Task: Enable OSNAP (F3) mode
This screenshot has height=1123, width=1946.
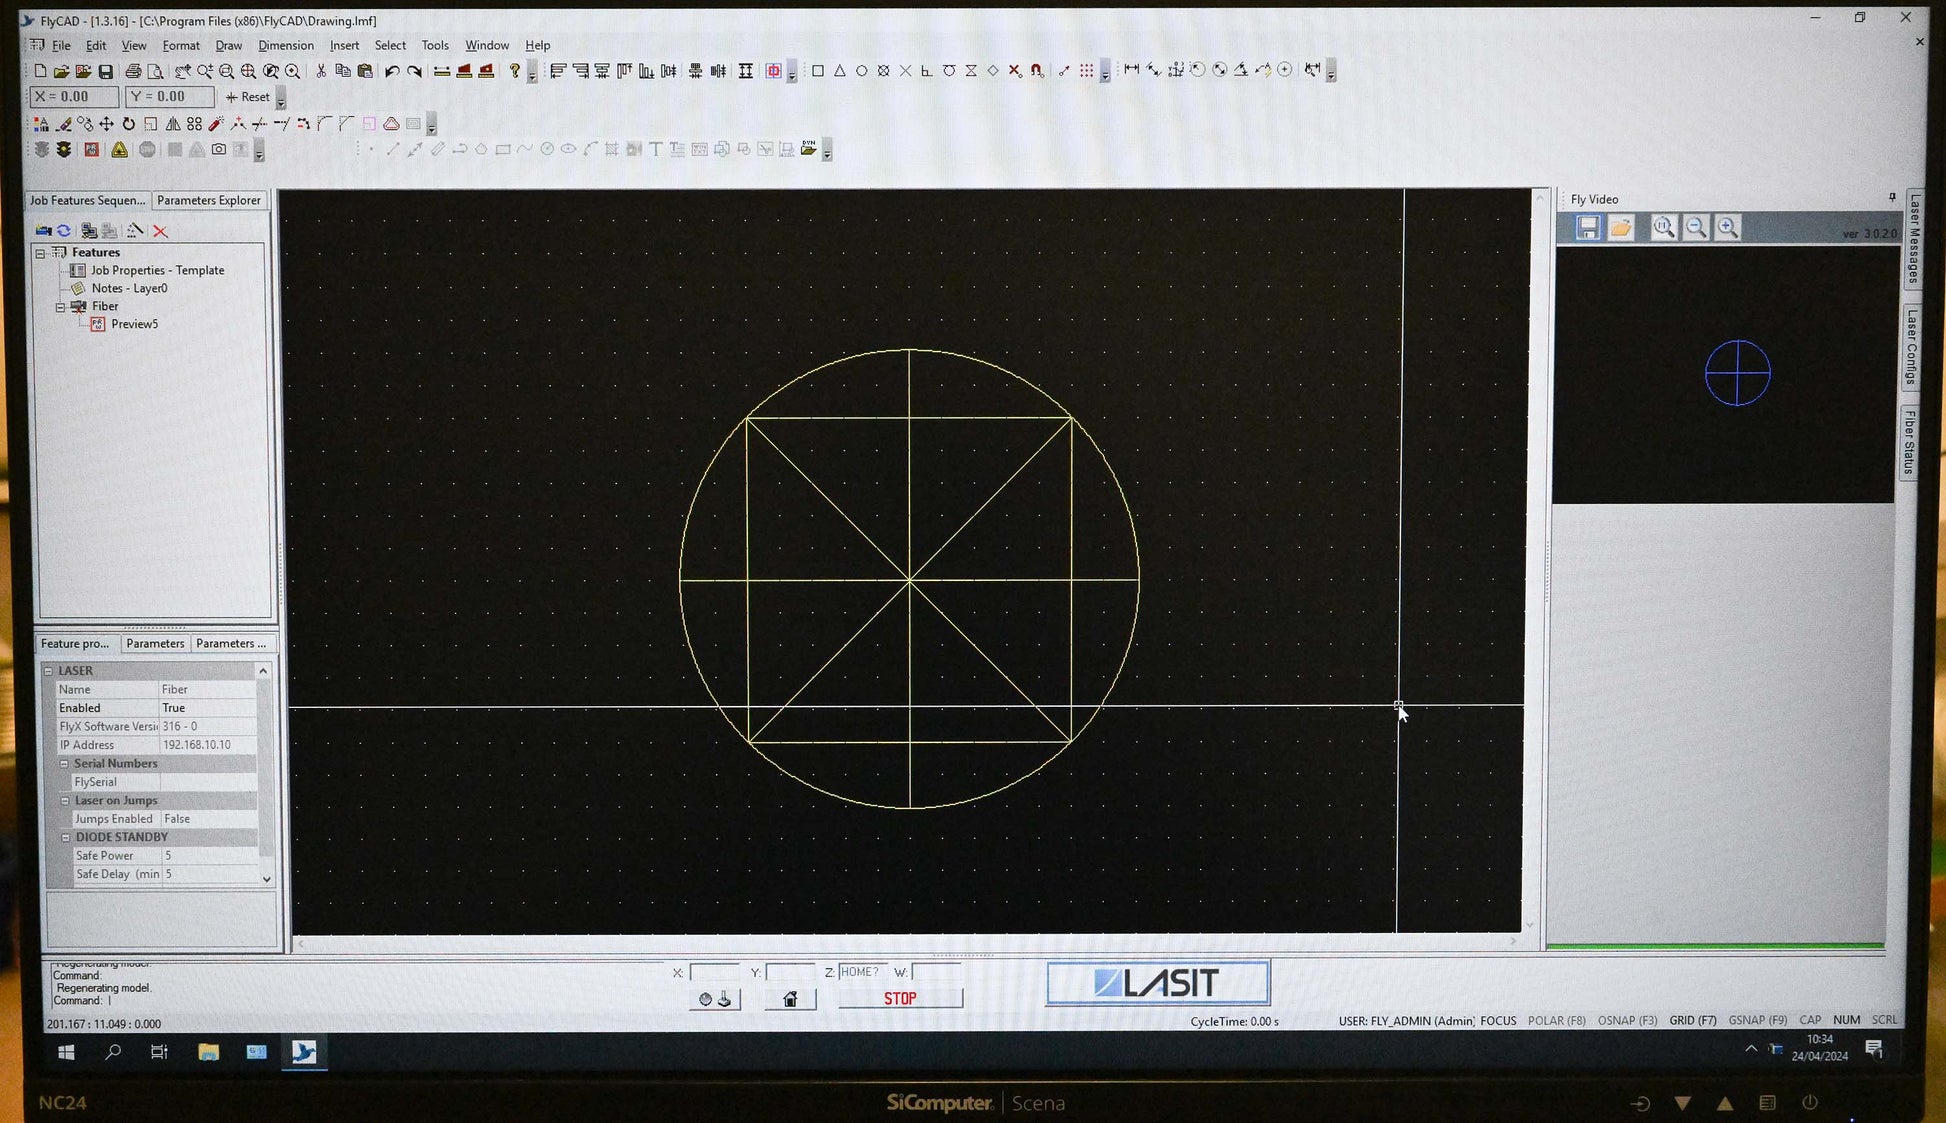Action: coord(1628,1020)
